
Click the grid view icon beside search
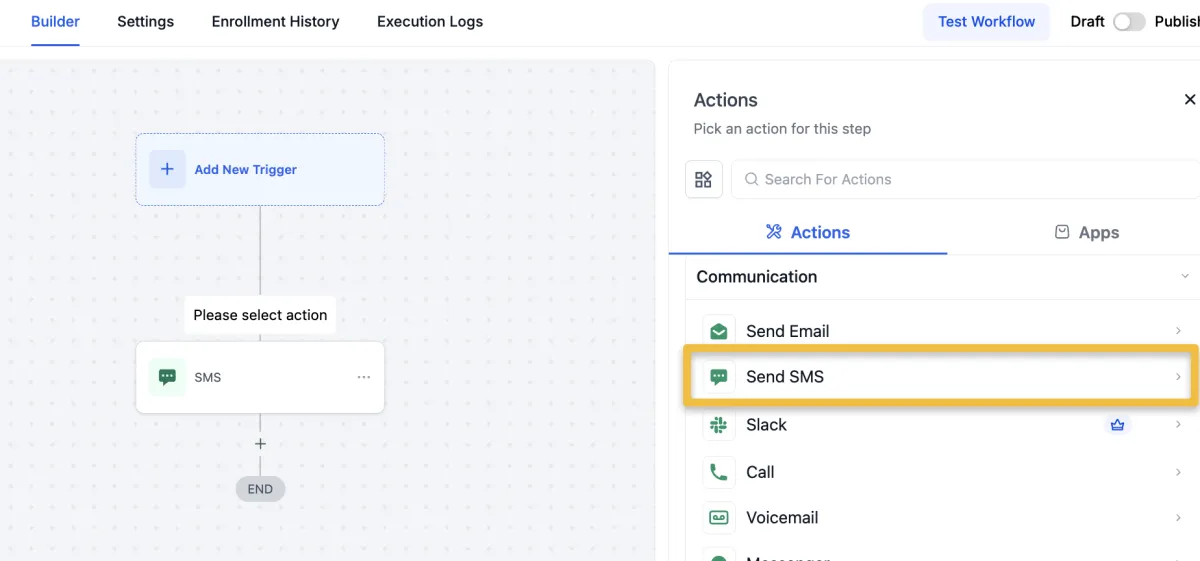704,180
